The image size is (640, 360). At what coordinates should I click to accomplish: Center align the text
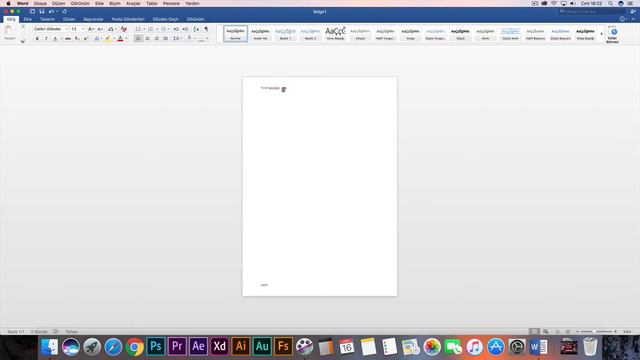[147, 38]
